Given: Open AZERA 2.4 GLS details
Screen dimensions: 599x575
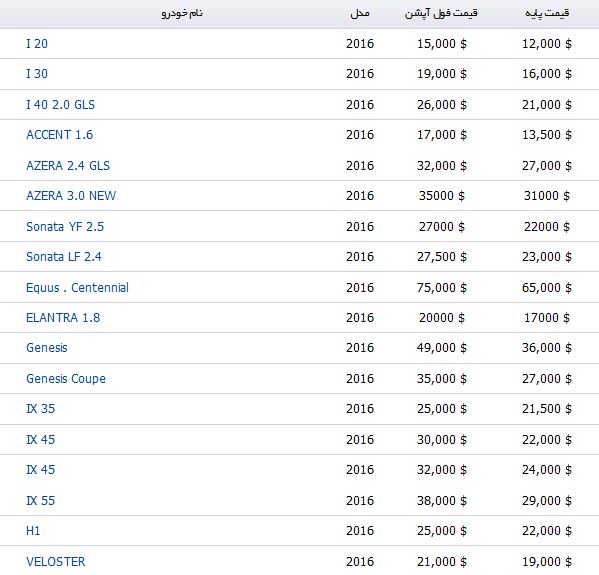Looking at the screenshot, I should [68, 165].
